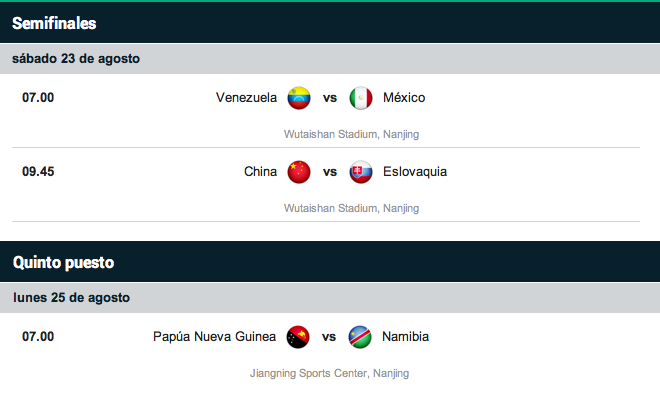The width and height of the screenshot is (660, 395).
Task: Open the México team name link
Action: click(x=404, y=98)
